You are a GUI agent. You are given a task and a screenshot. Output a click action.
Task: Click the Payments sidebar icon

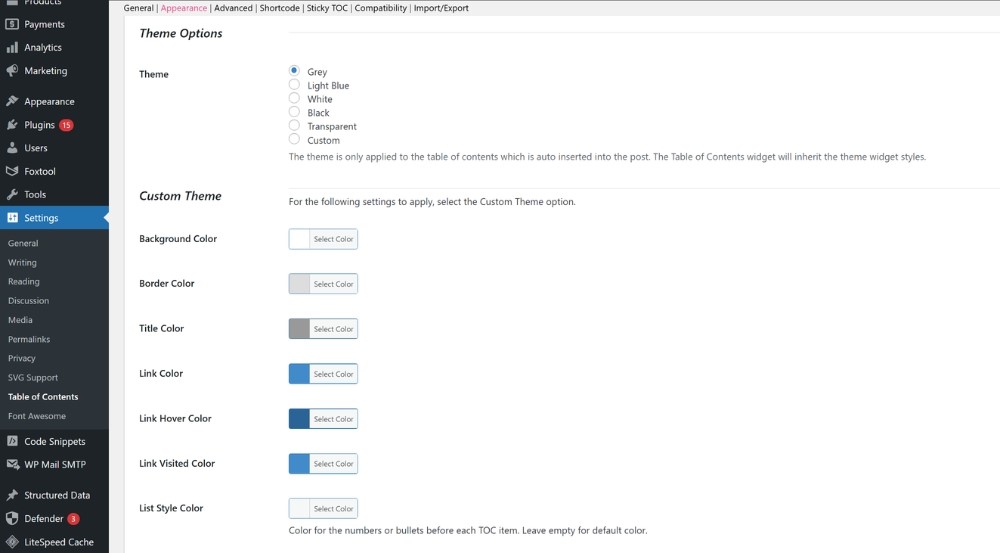[x=12, y=24]
